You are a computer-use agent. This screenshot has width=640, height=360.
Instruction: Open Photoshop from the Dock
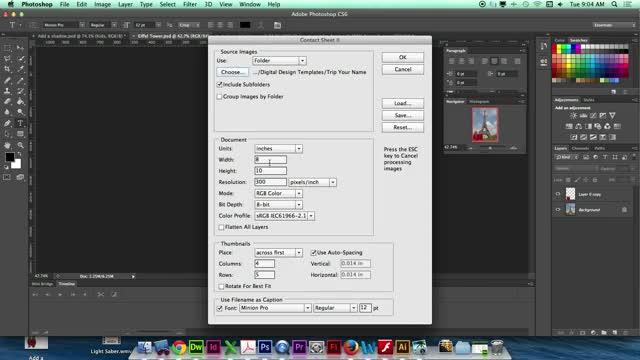[265, 347]
